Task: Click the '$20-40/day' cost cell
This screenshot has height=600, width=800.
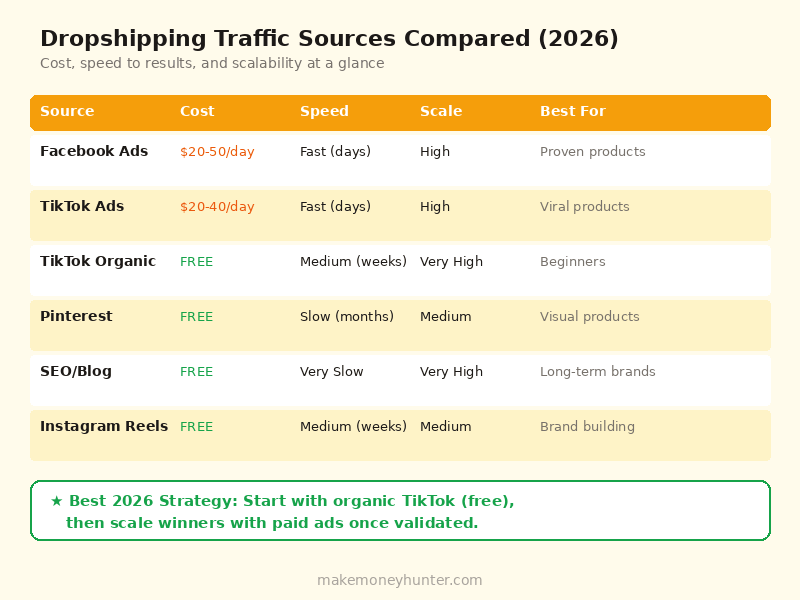Action: 217,207
